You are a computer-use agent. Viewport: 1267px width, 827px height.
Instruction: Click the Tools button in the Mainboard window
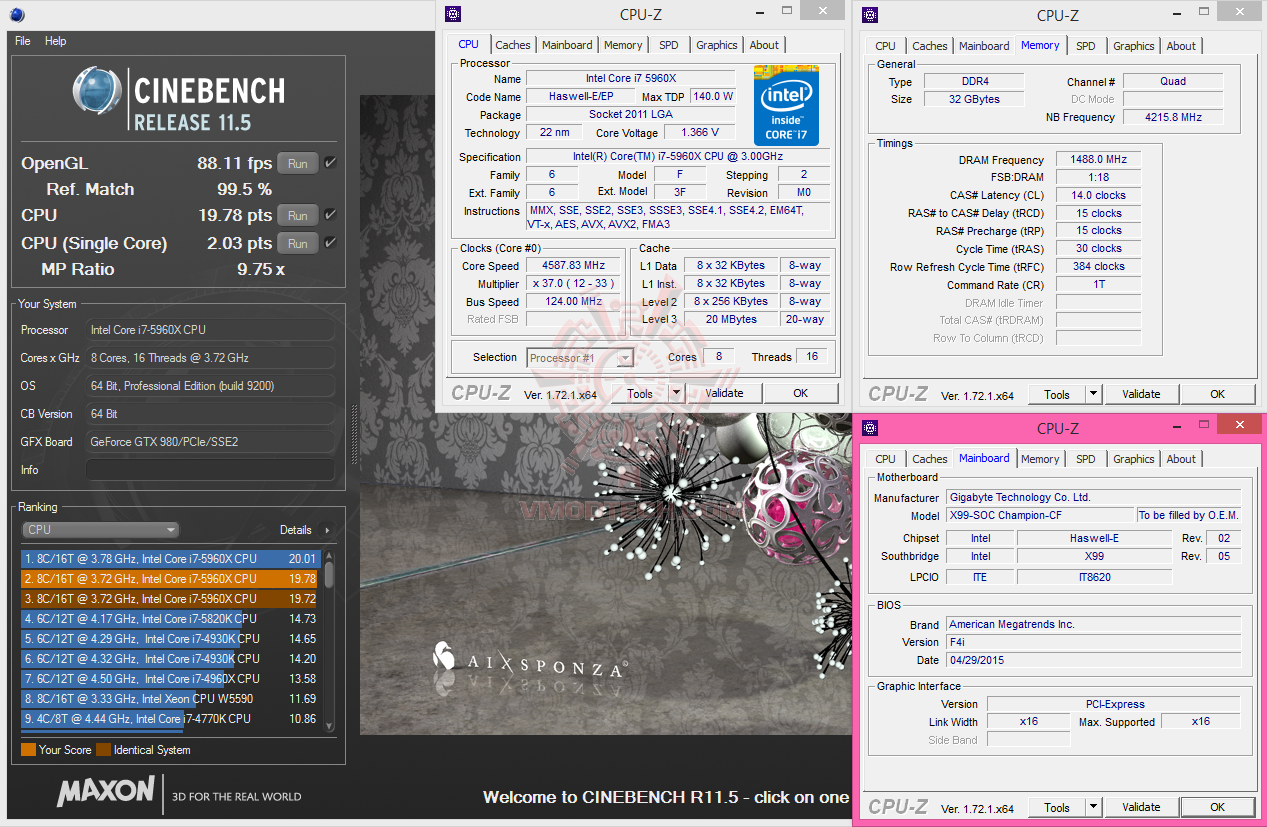point(1057,807)
